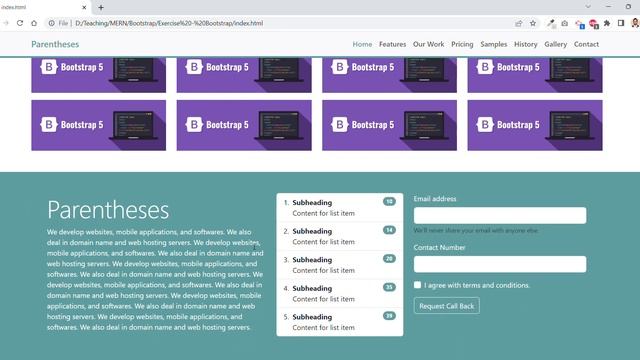This screenshot has height=360, width=640.
Task: Open Our Work nav link
Action: pos(428,44)
